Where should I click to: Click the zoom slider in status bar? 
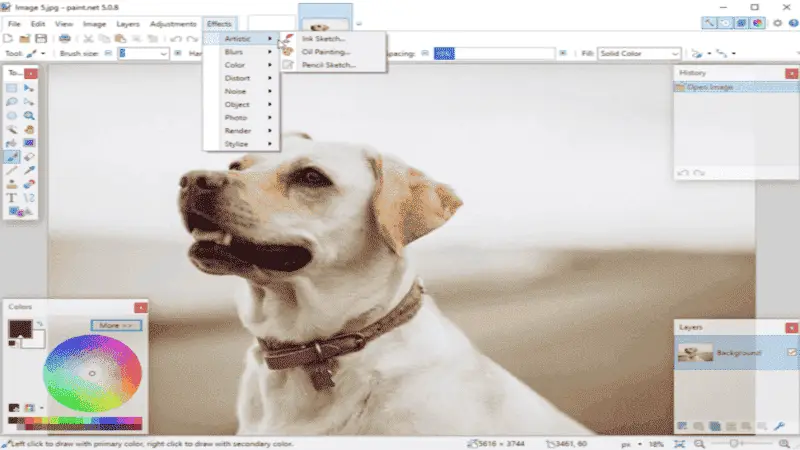741,444
